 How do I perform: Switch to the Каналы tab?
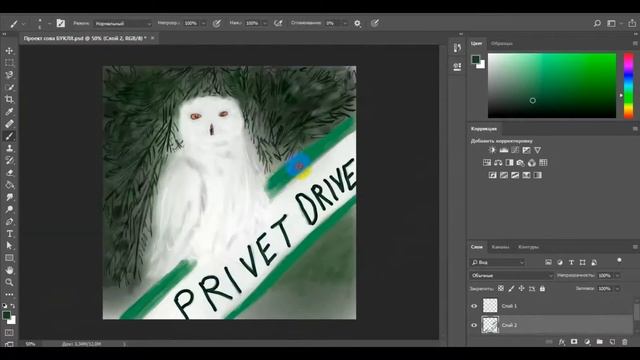500,247
